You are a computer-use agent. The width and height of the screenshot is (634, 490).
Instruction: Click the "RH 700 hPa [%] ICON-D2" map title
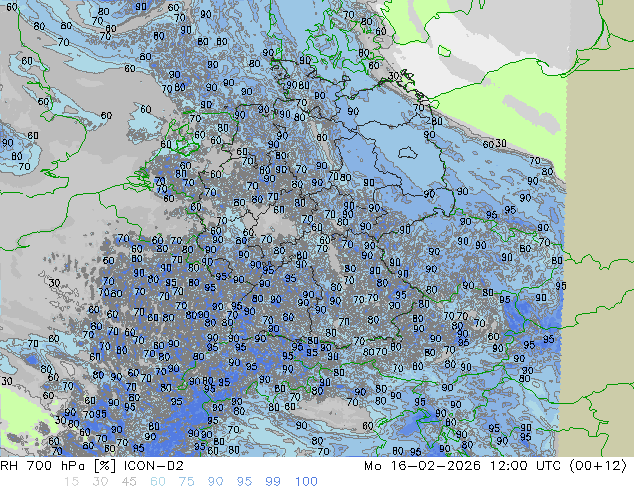click(x=92, y=466)
